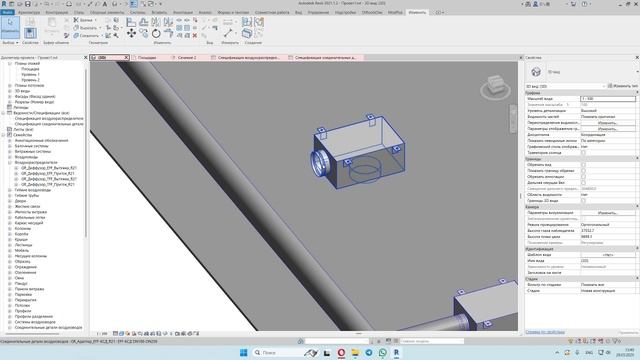
Task: Switch to Спецификация воздухораспред... view tab
Action: coord(248,58)
